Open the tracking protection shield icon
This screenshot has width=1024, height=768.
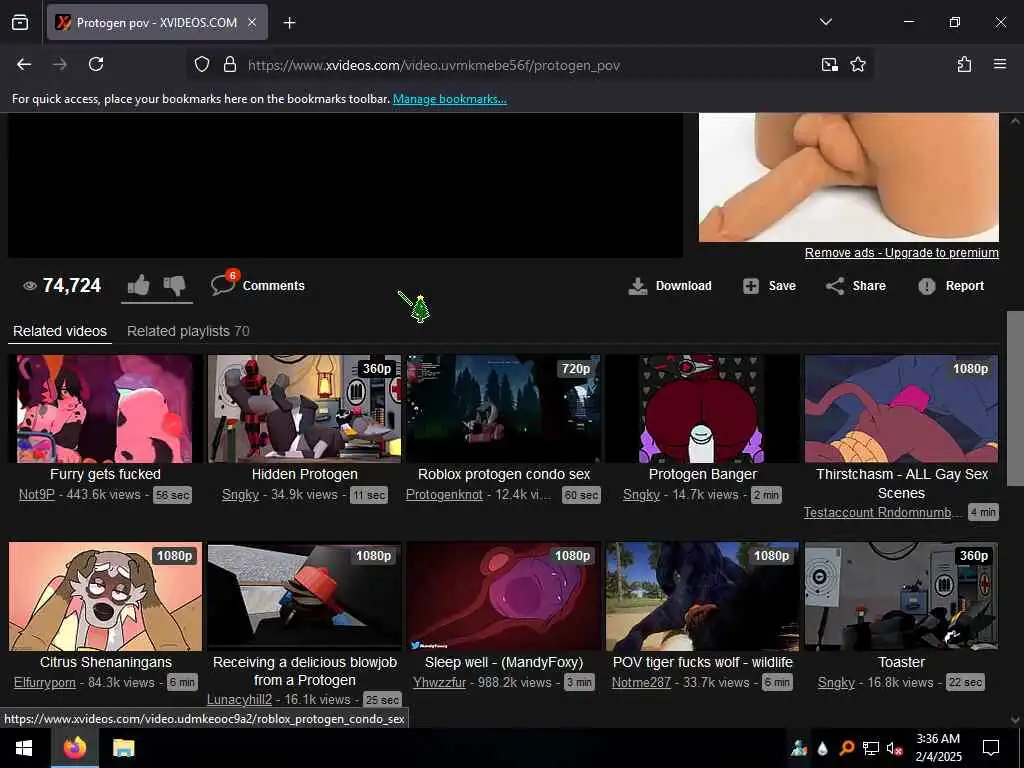(x=202, y=64)
